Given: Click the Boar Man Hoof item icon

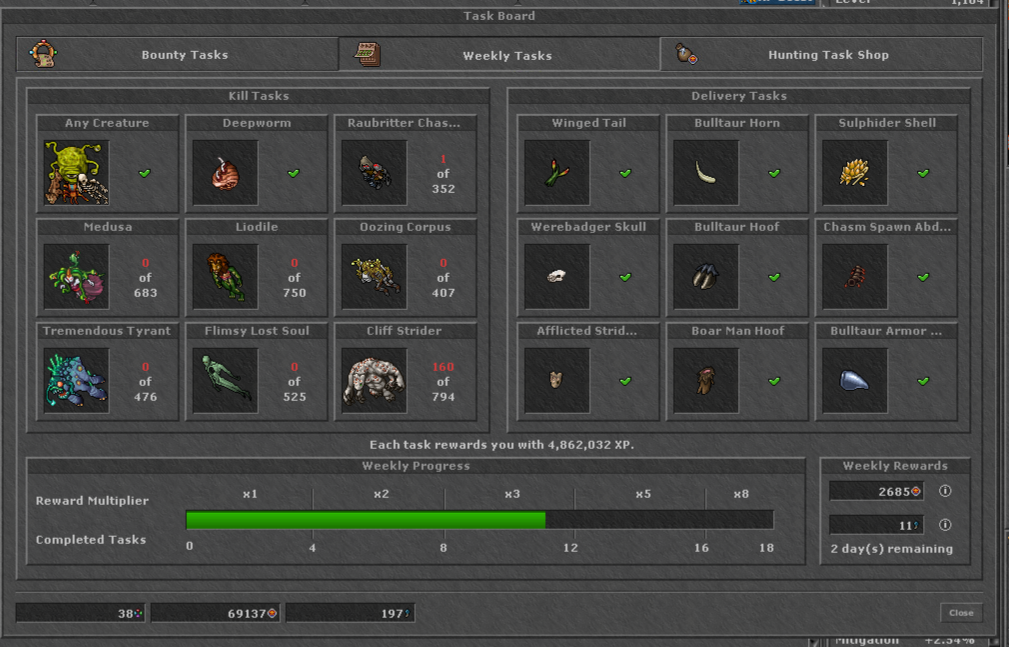Looking at the screenshot, I should [x=706, y=380].
